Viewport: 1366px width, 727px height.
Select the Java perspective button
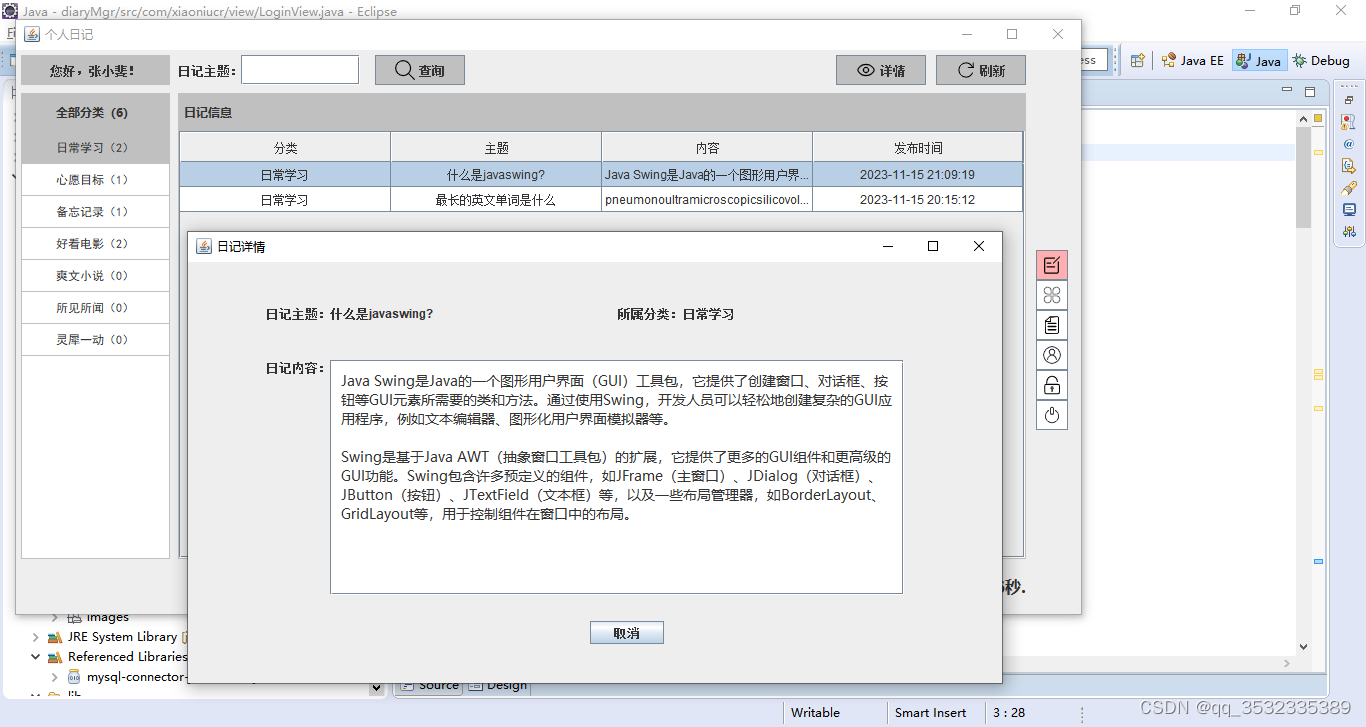(x=1259, y=60)
